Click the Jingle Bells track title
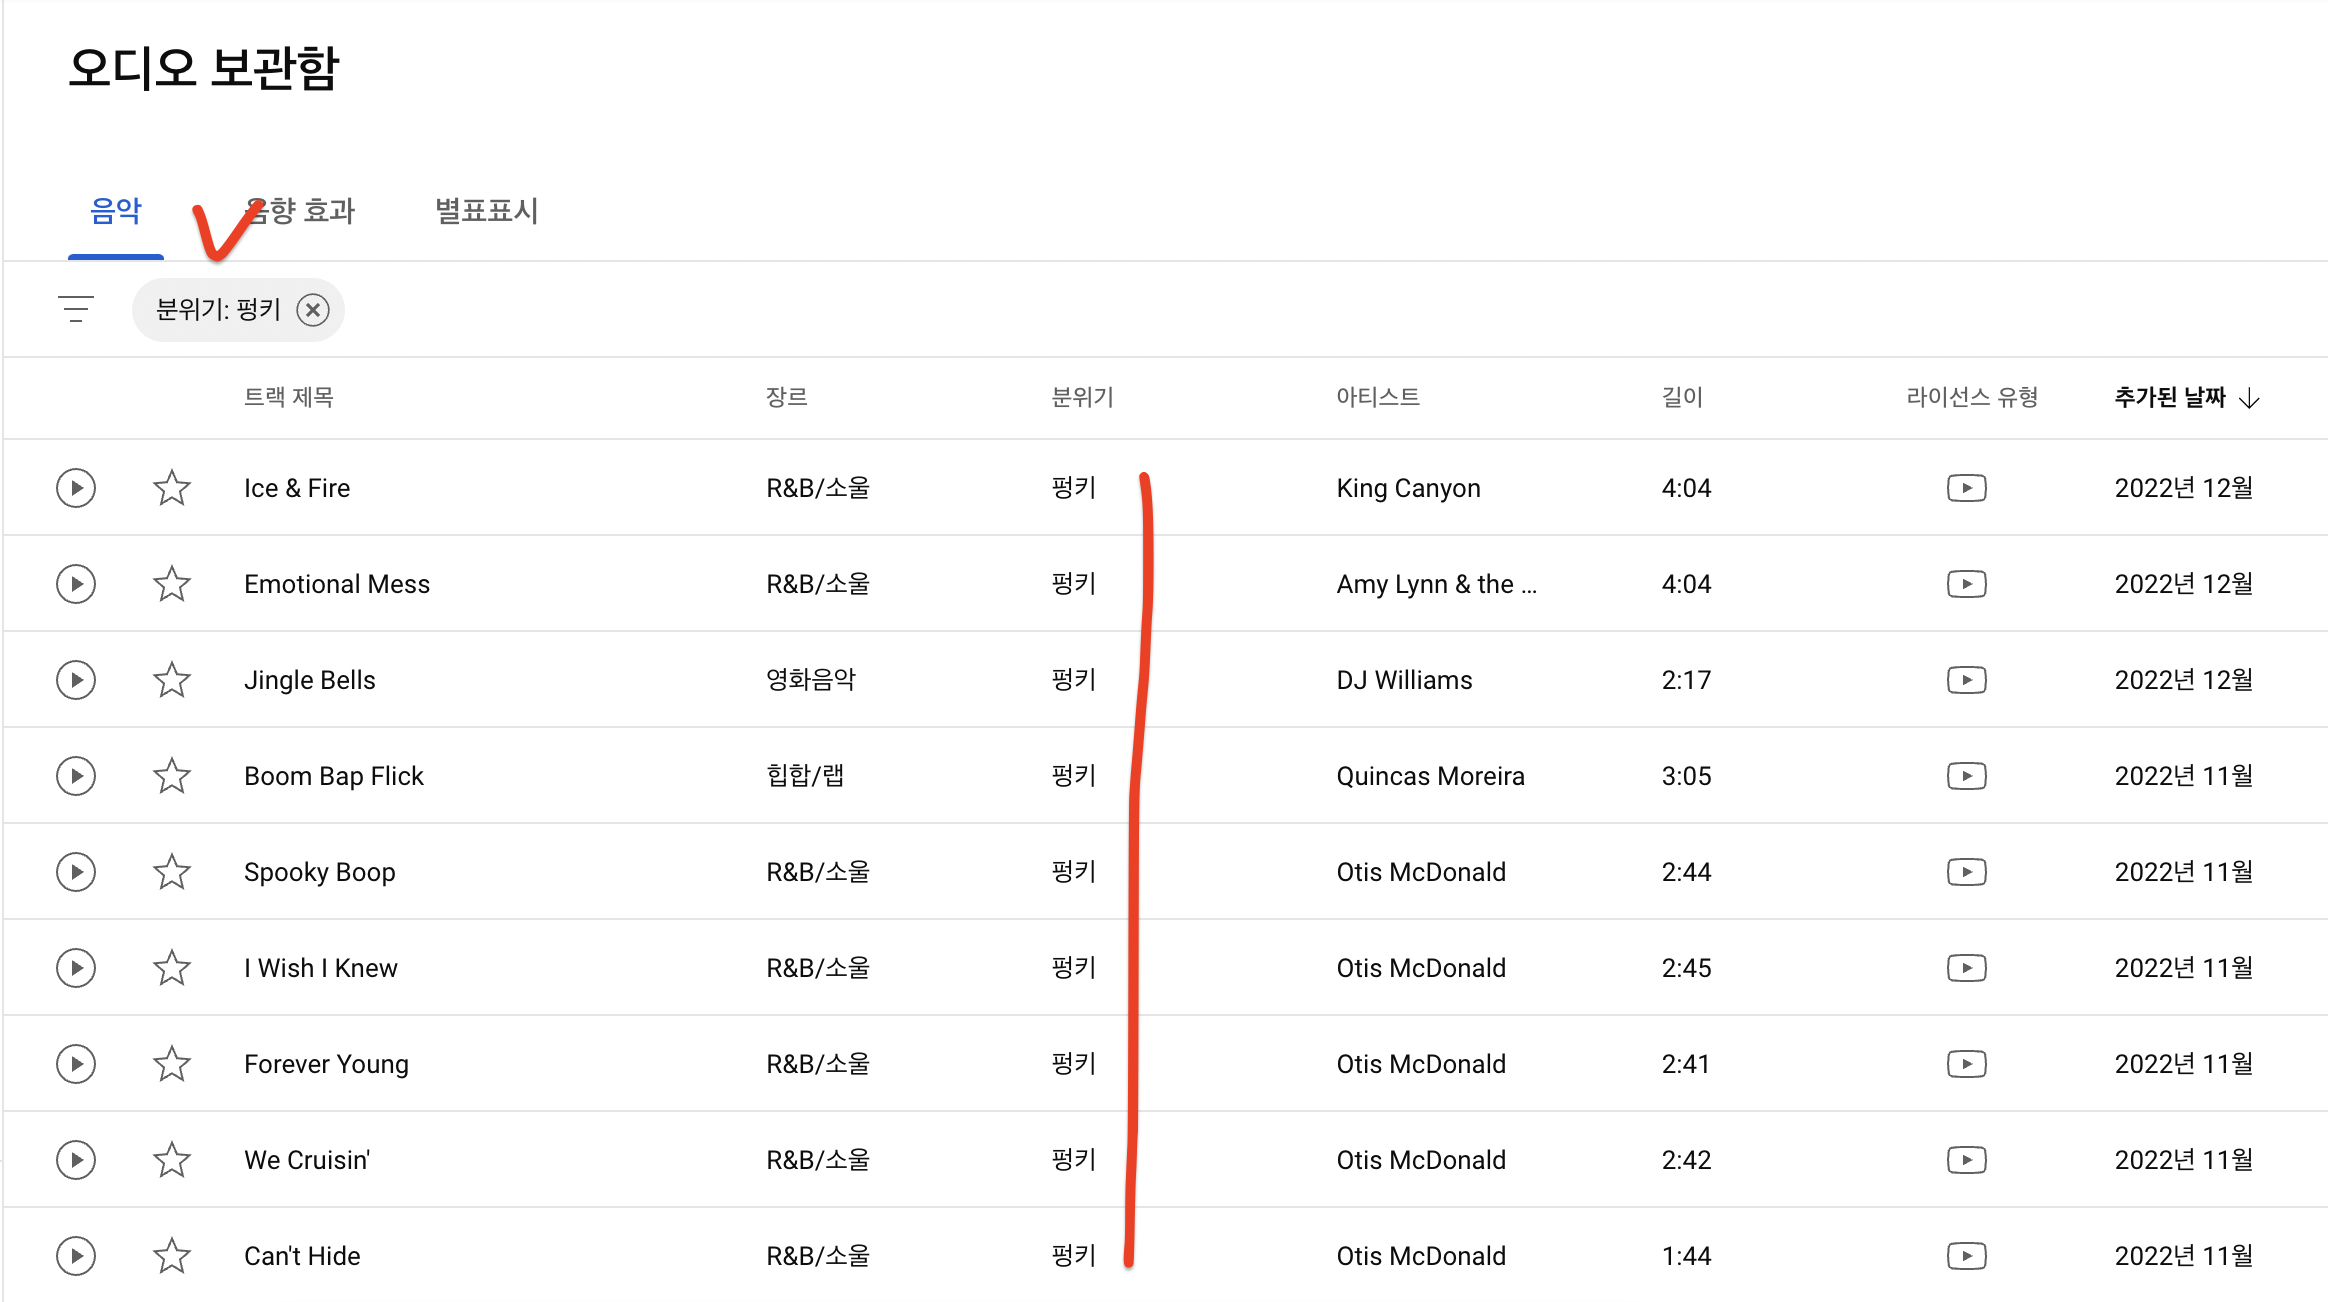 point(310,680)
